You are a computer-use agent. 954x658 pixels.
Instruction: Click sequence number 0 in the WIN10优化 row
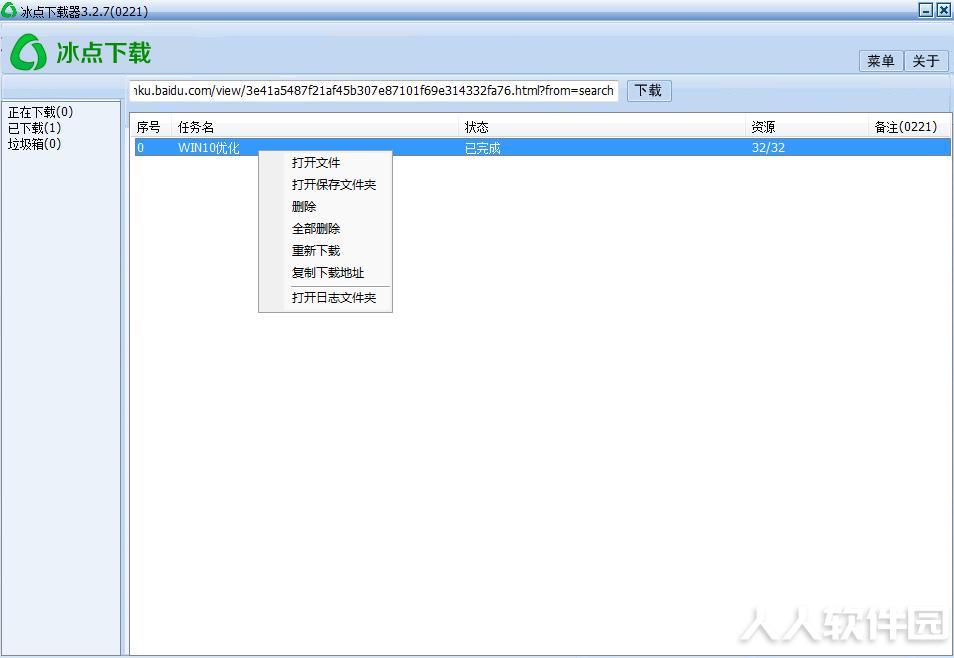tap(141, 147)
